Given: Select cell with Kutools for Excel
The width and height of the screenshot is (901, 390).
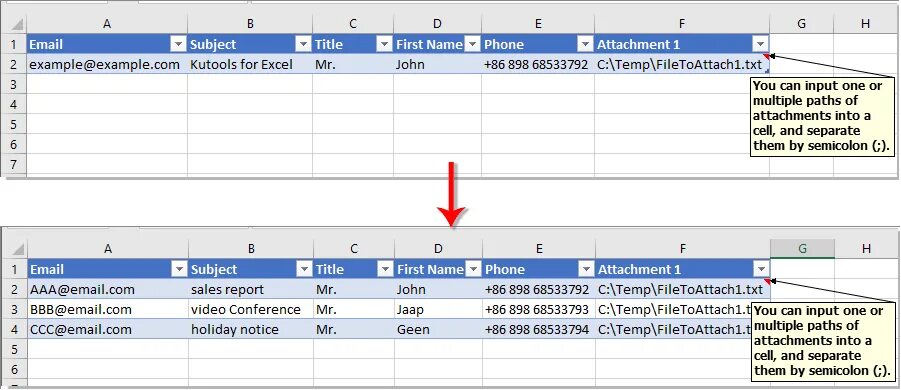Looking at the screenshot, I should (x=250, y=64).
